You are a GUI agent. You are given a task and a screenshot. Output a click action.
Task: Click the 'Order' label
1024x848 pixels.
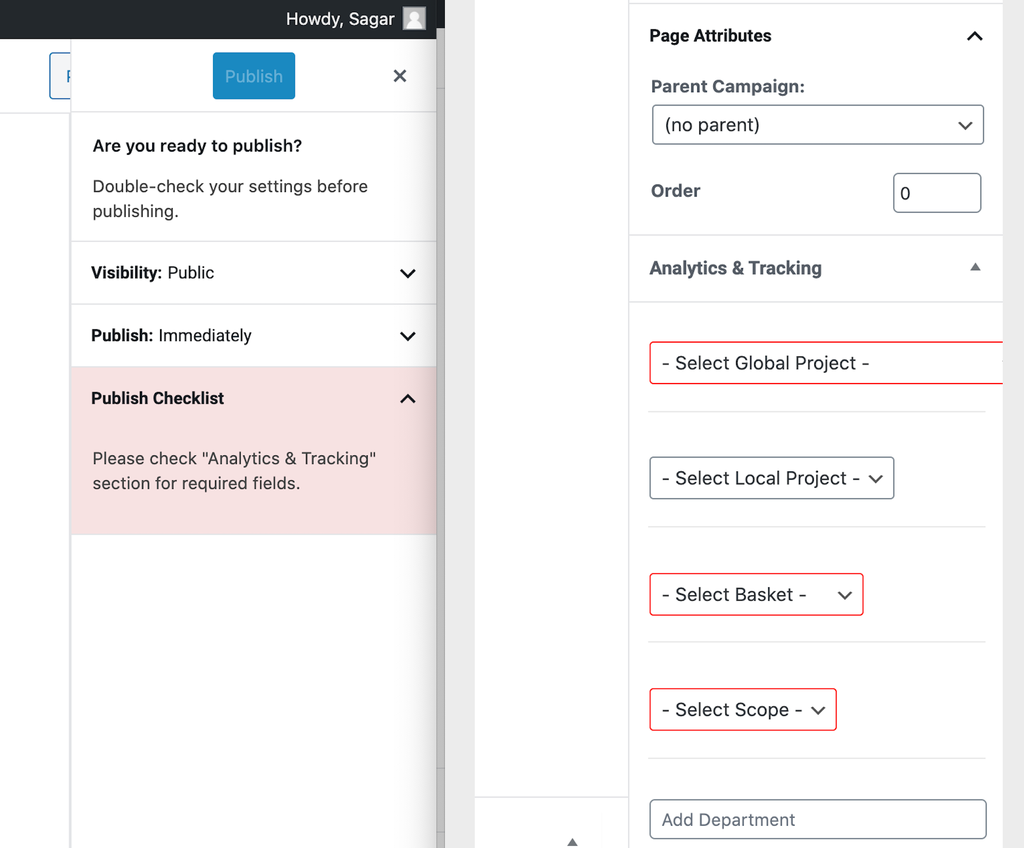coord(675,191)
